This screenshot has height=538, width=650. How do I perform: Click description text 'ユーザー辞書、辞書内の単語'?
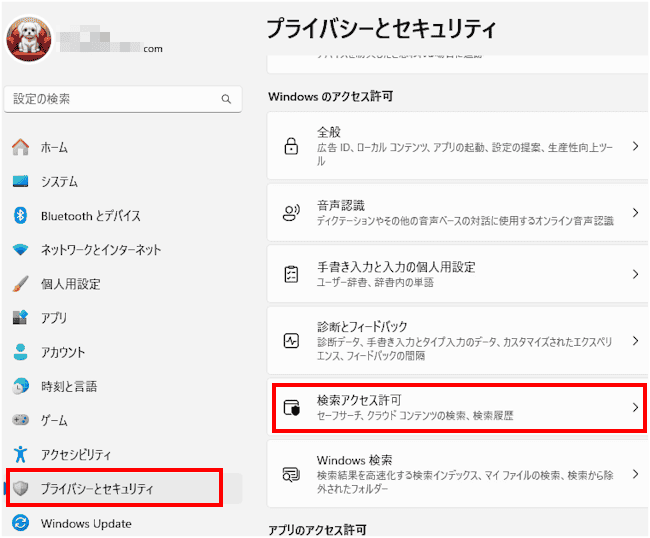pyautogui.click(x=375, y=283)
